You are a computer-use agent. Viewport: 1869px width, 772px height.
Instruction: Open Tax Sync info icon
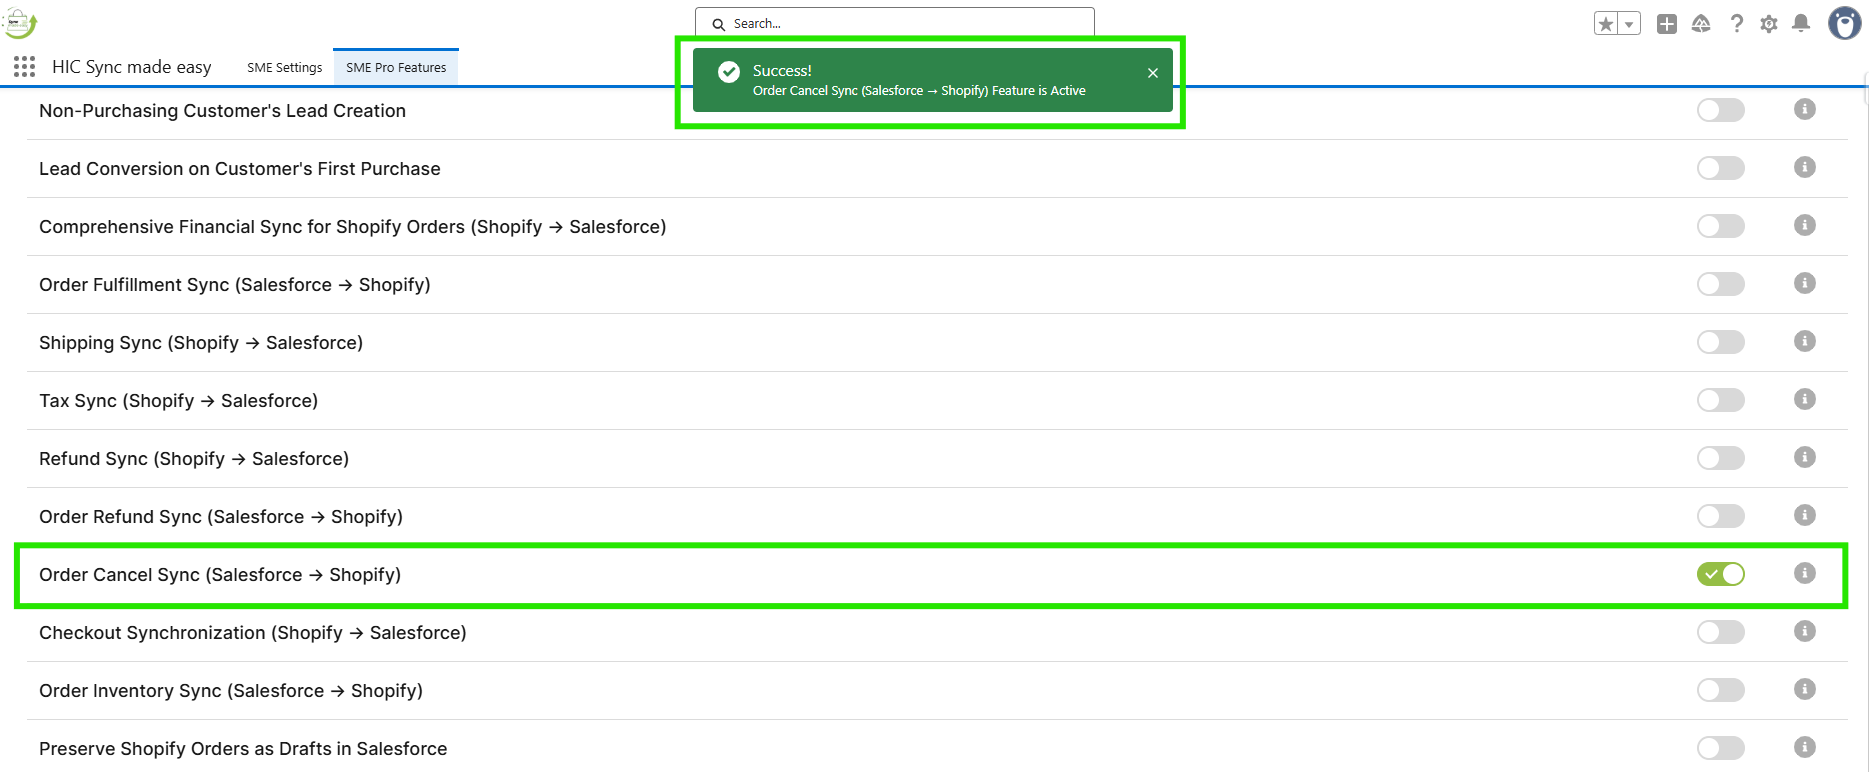tap(1805, 399)
